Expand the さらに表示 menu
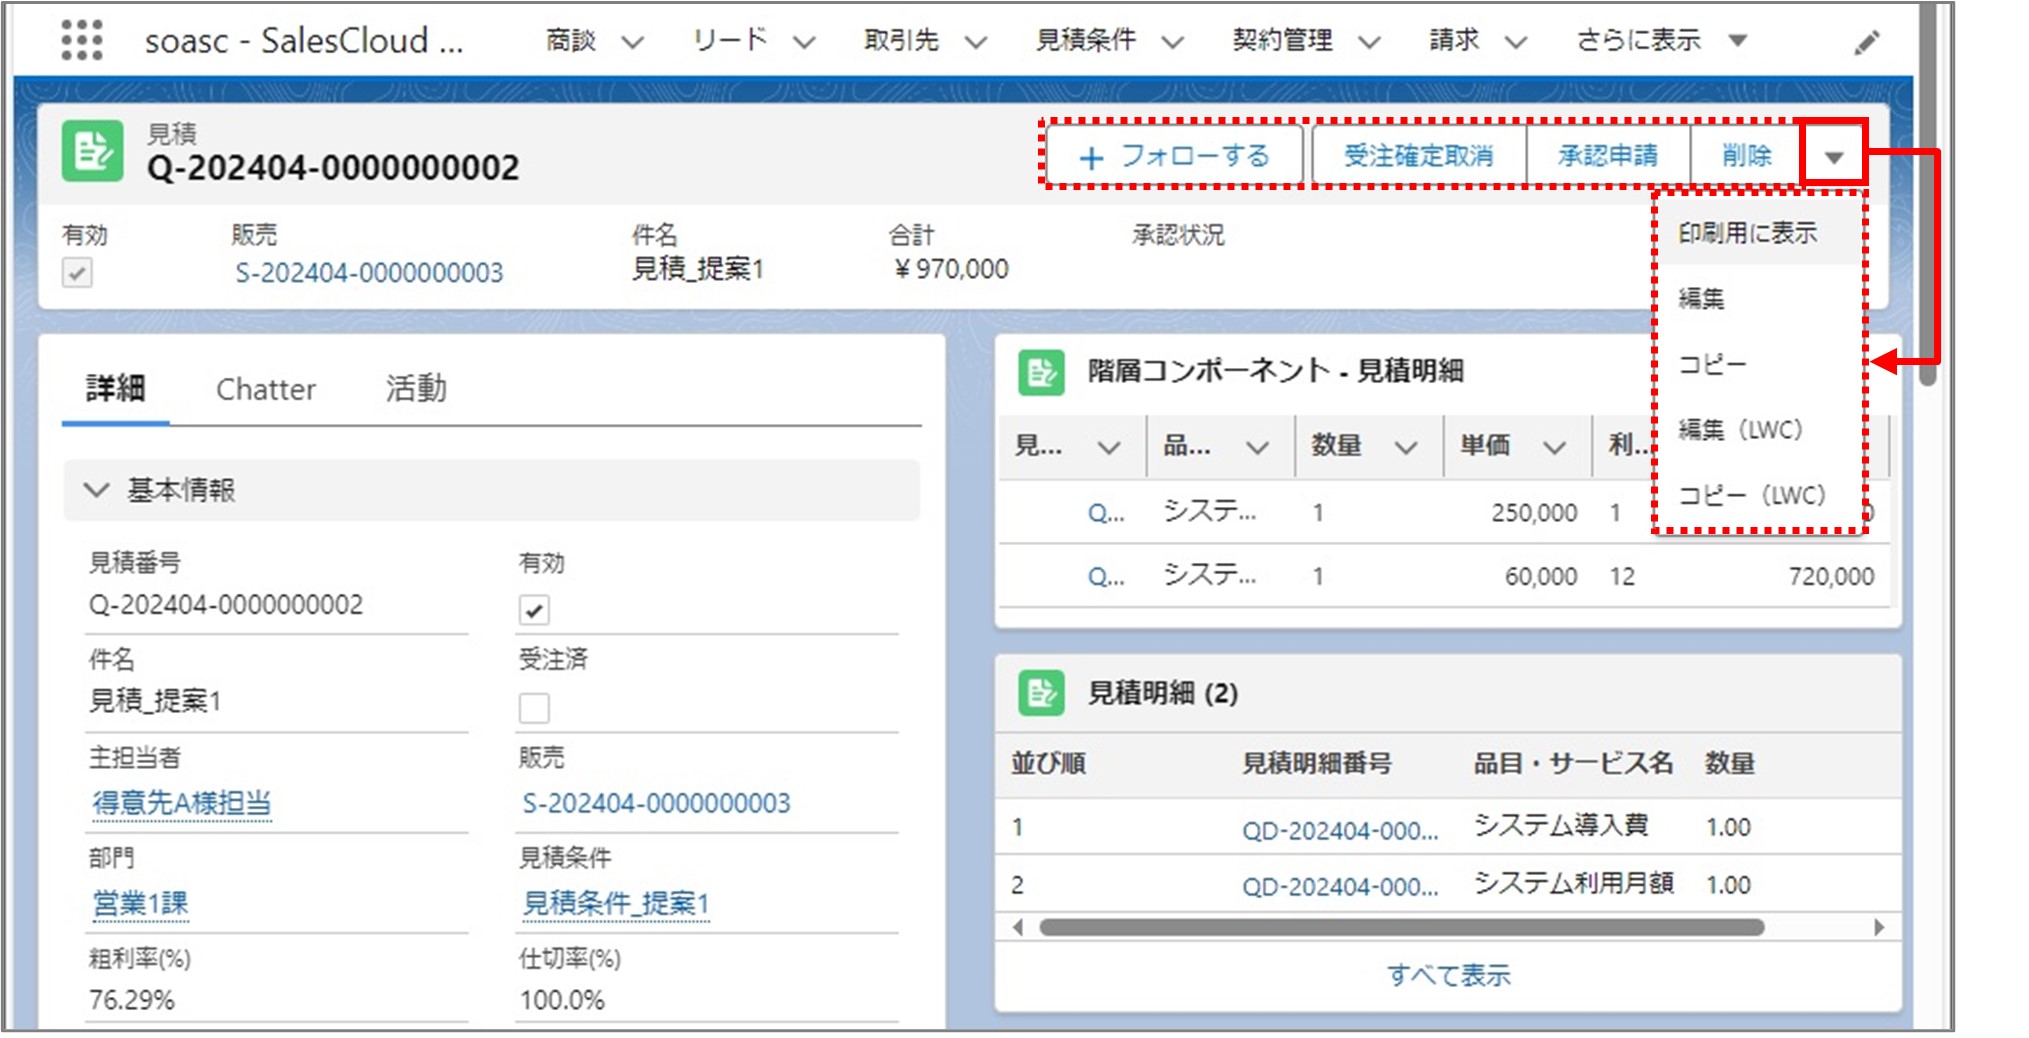This screenshot has width=2029, height=1038. (1661, 40)
